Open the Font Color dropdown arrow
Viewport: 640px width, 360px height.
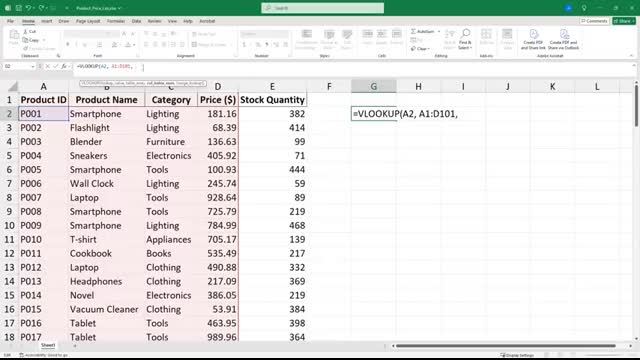tap(134, 45)
